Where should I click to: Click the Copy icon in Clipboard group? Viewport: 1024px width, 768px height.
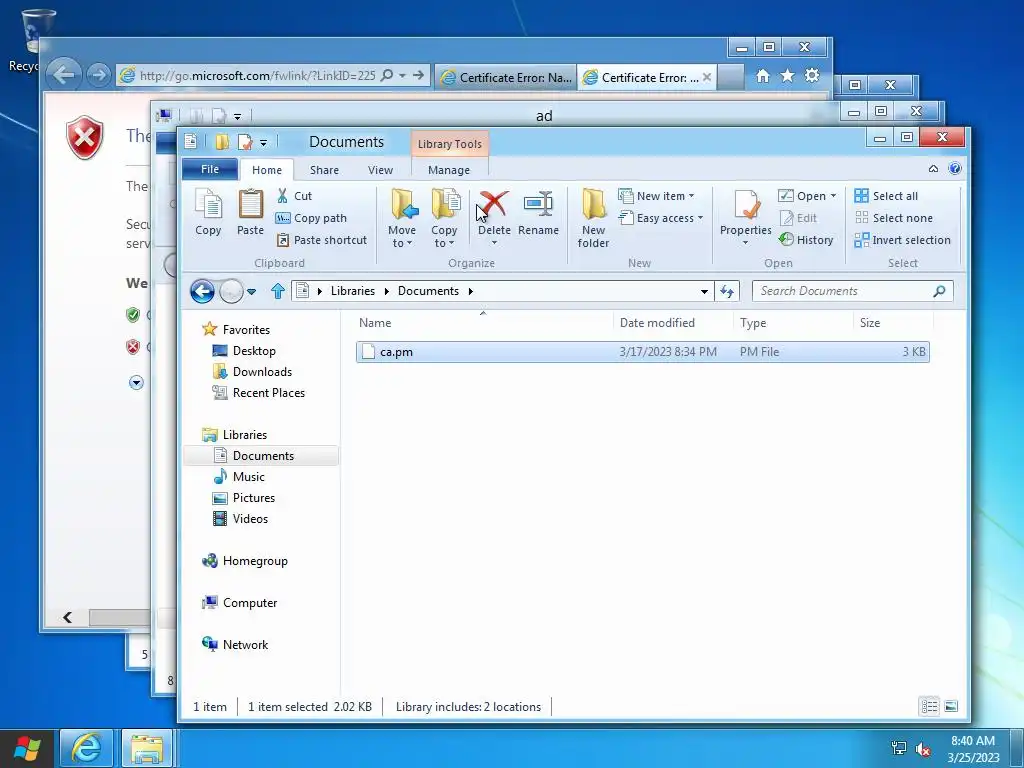click(x=208, y=212)
